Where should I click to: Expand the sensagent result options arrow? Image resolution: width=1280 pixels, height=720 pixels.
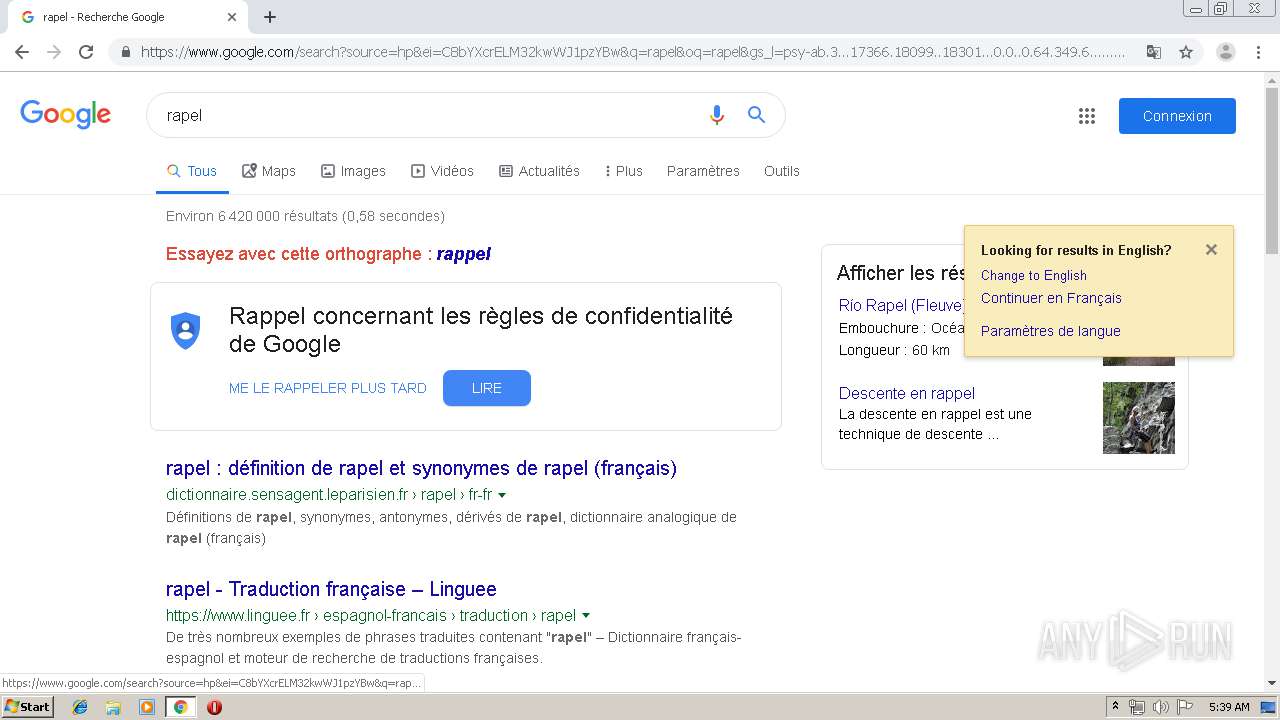click(x=502, y=495)
